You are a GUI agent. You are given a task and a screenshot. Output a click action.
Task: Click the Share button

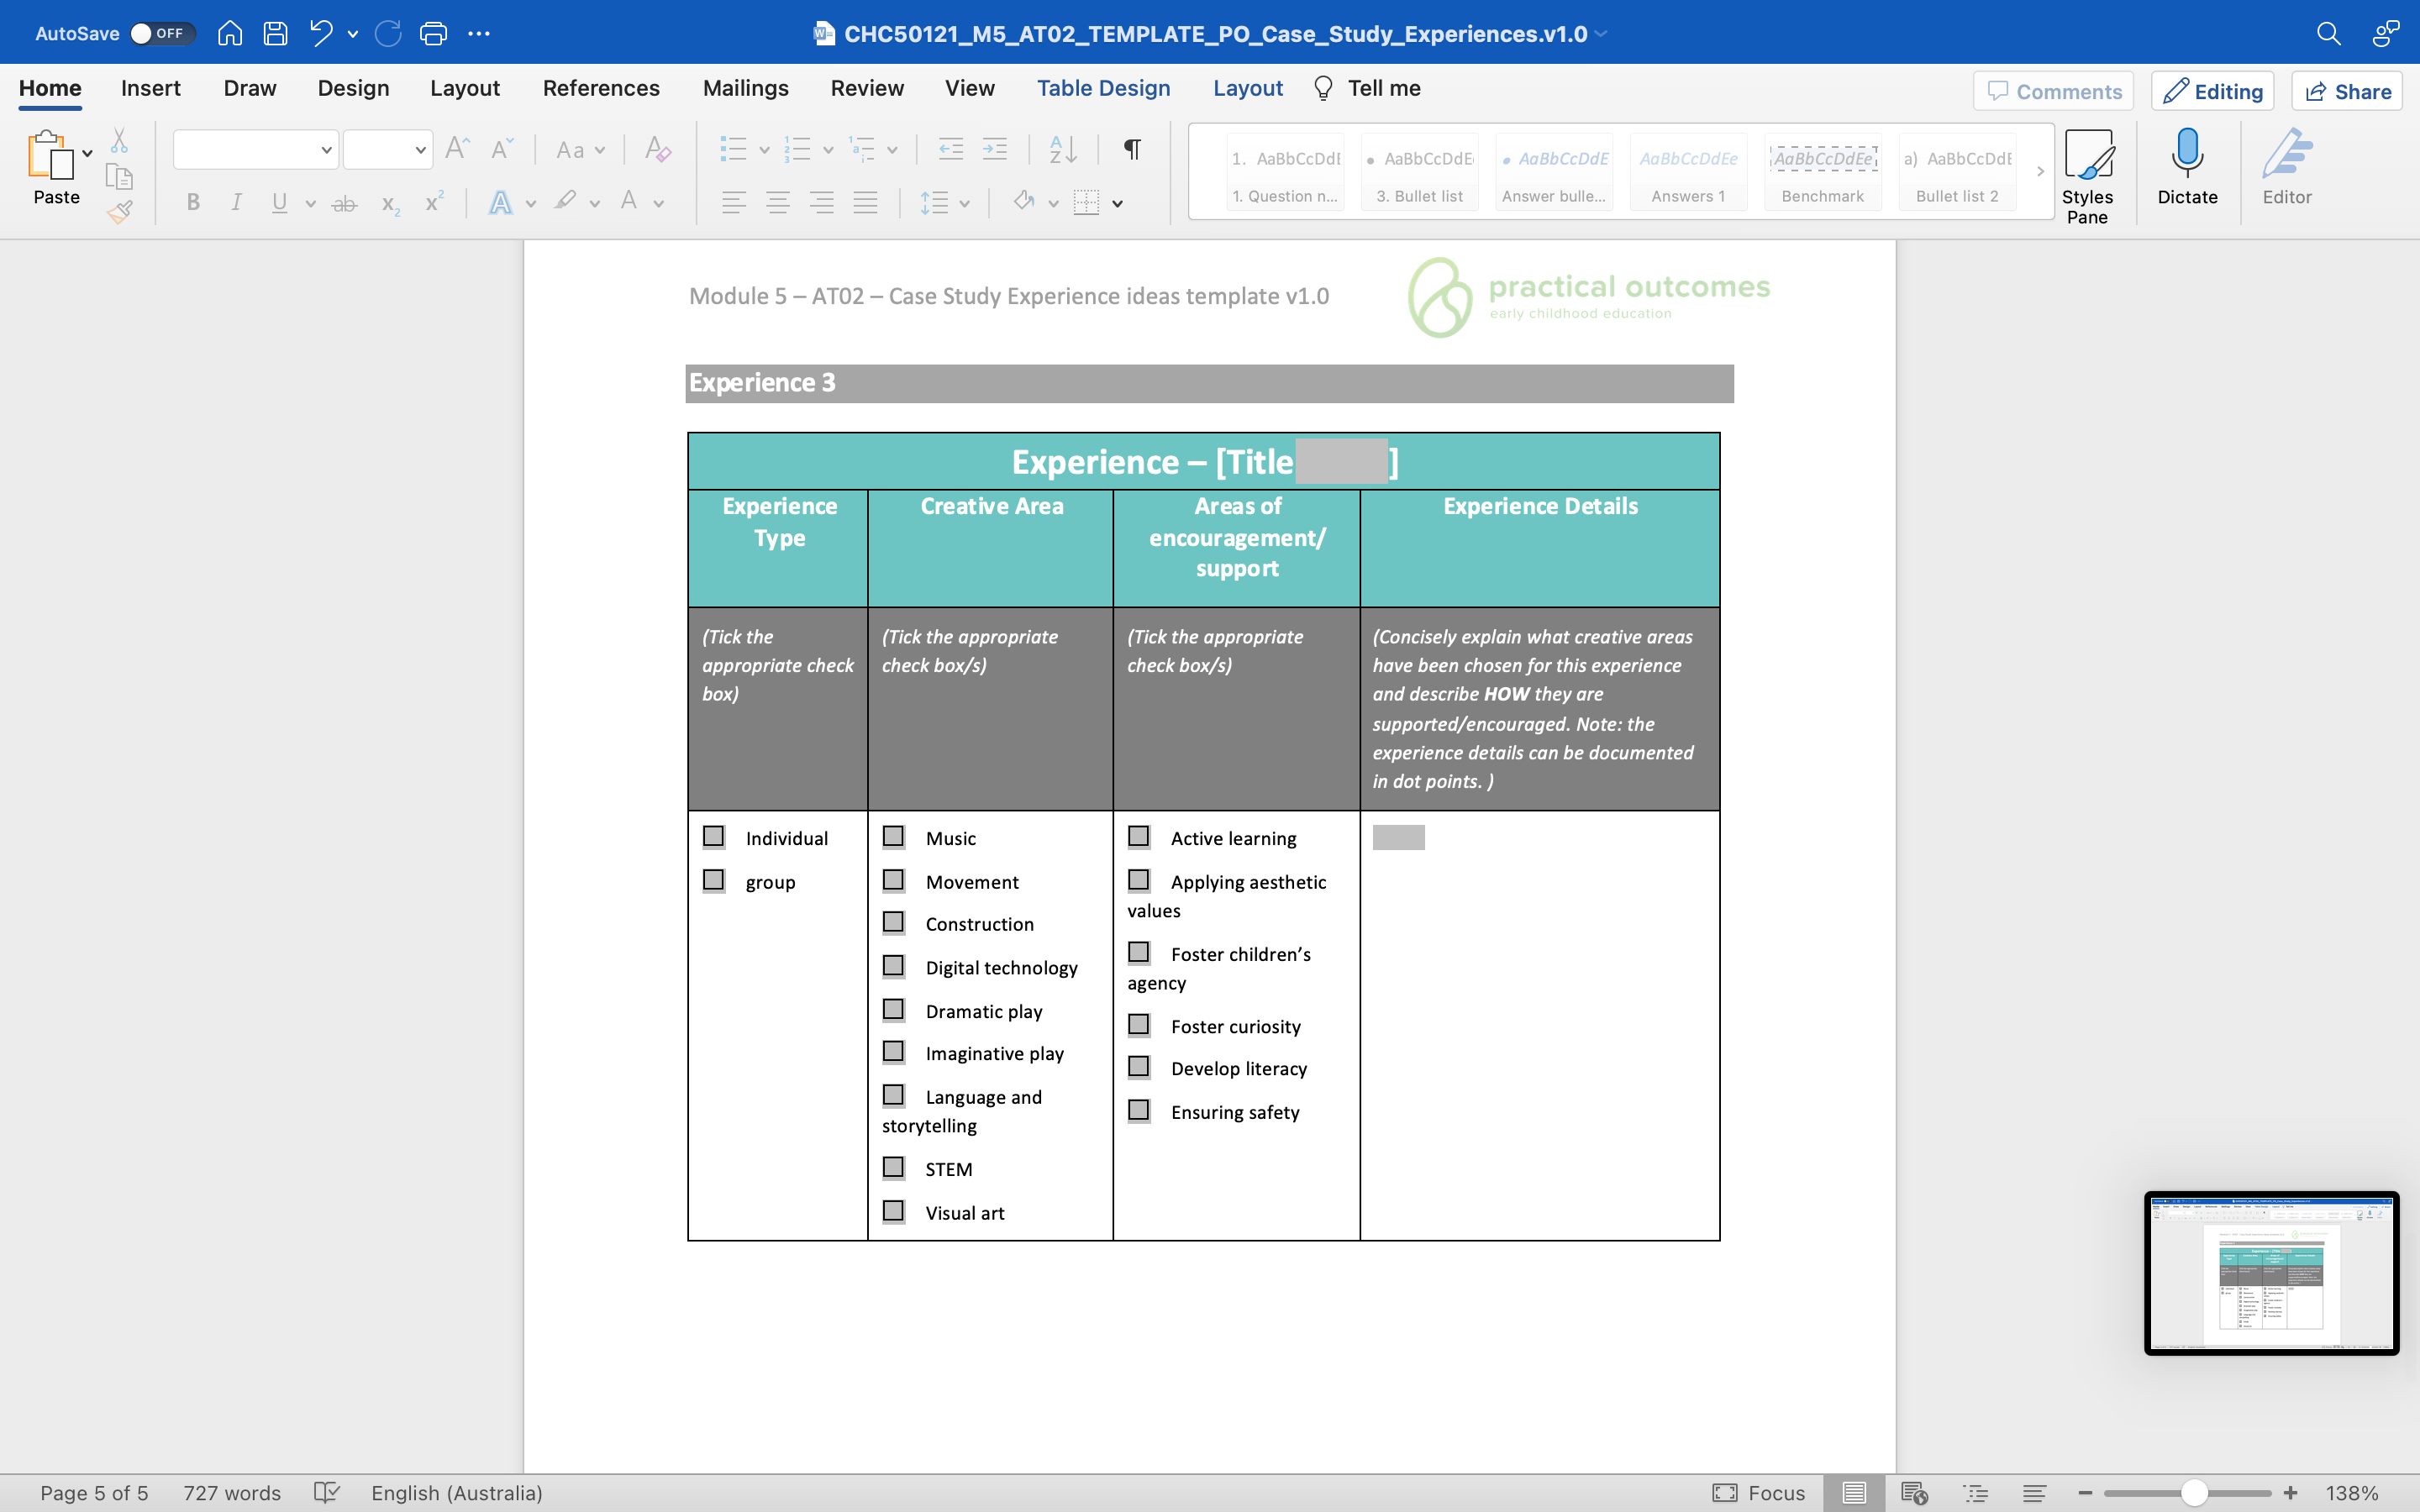click(x=2347, y=91)
